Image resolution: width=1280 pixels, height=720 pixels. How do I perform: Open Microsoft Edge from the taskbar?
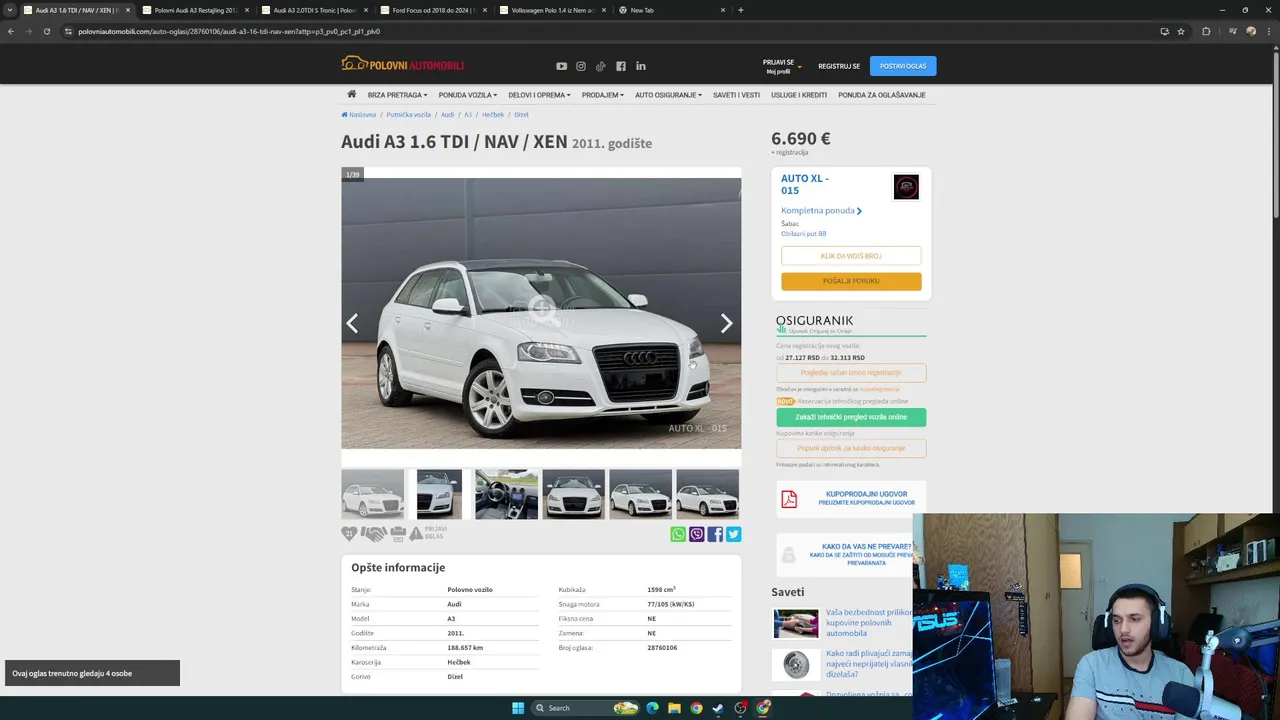pyautogui.click(x=652, y=708)
